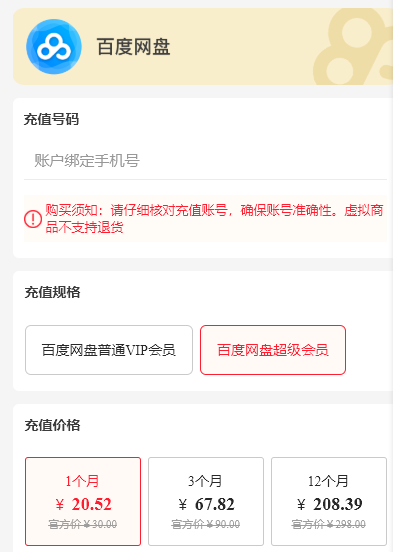Click the red exclamation warning icon
393x552 pixels.
33,219
